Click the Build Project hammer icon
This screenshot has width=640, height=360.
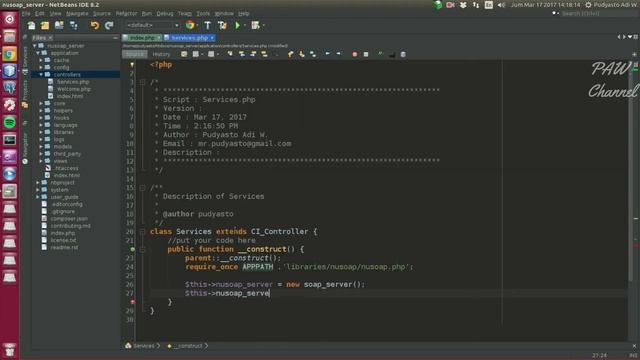(x=207, y=25)
